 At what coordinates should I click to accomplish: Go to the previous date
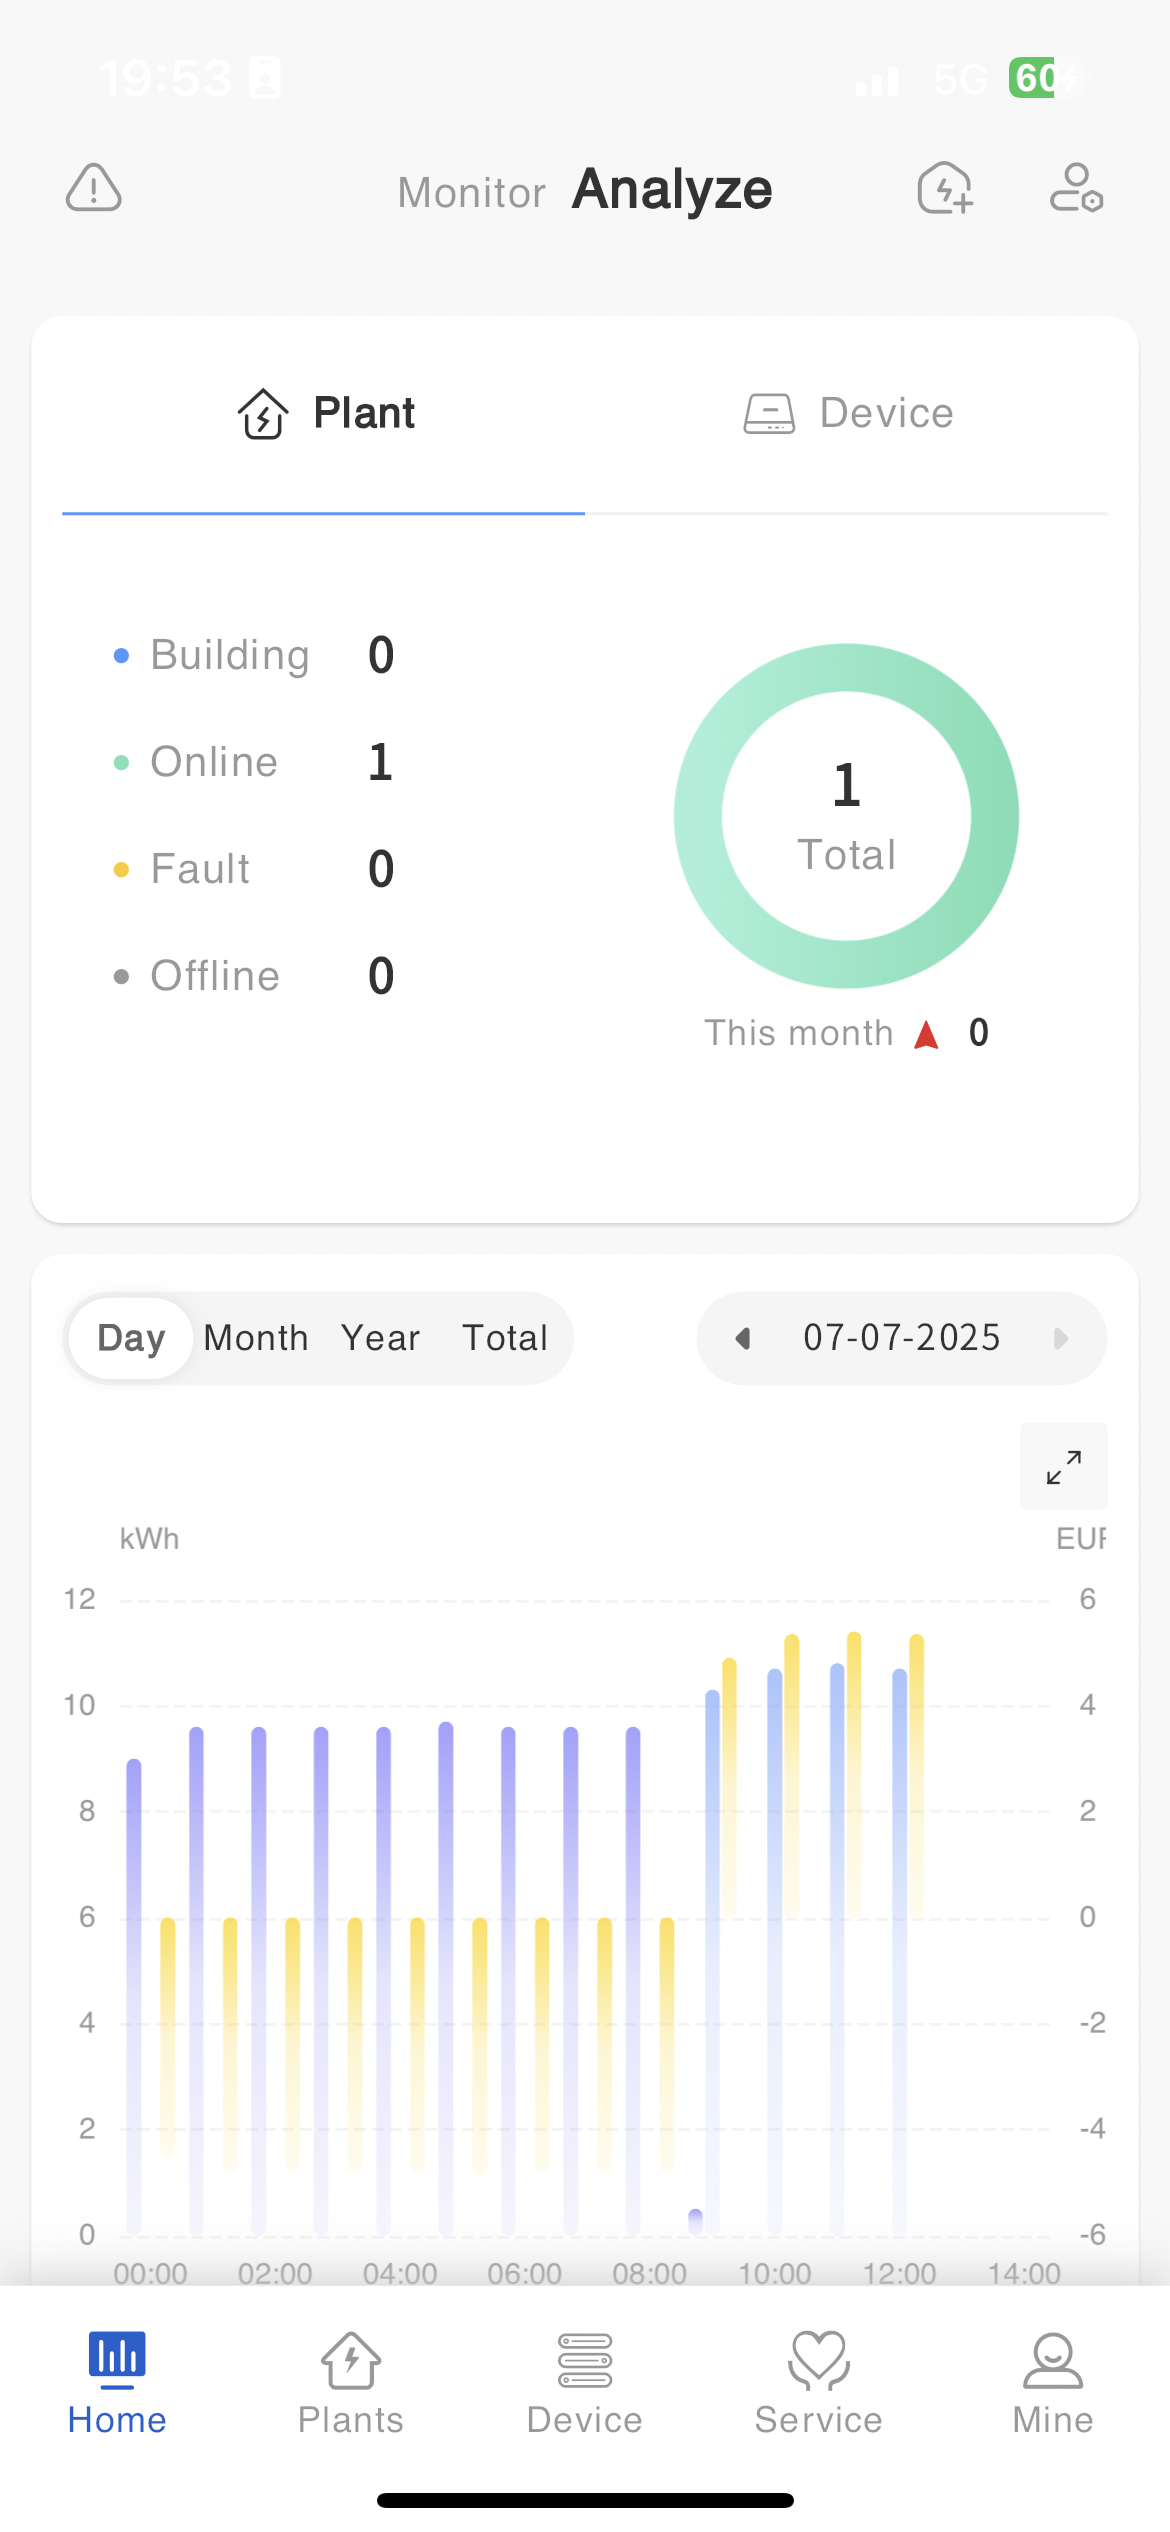[x=743, y=1338]
